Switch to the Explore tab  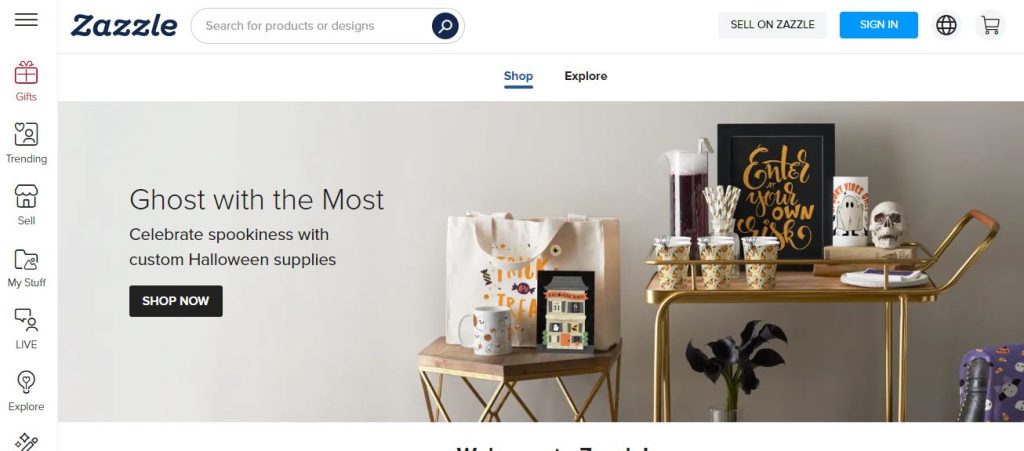[x=586, y=76]
